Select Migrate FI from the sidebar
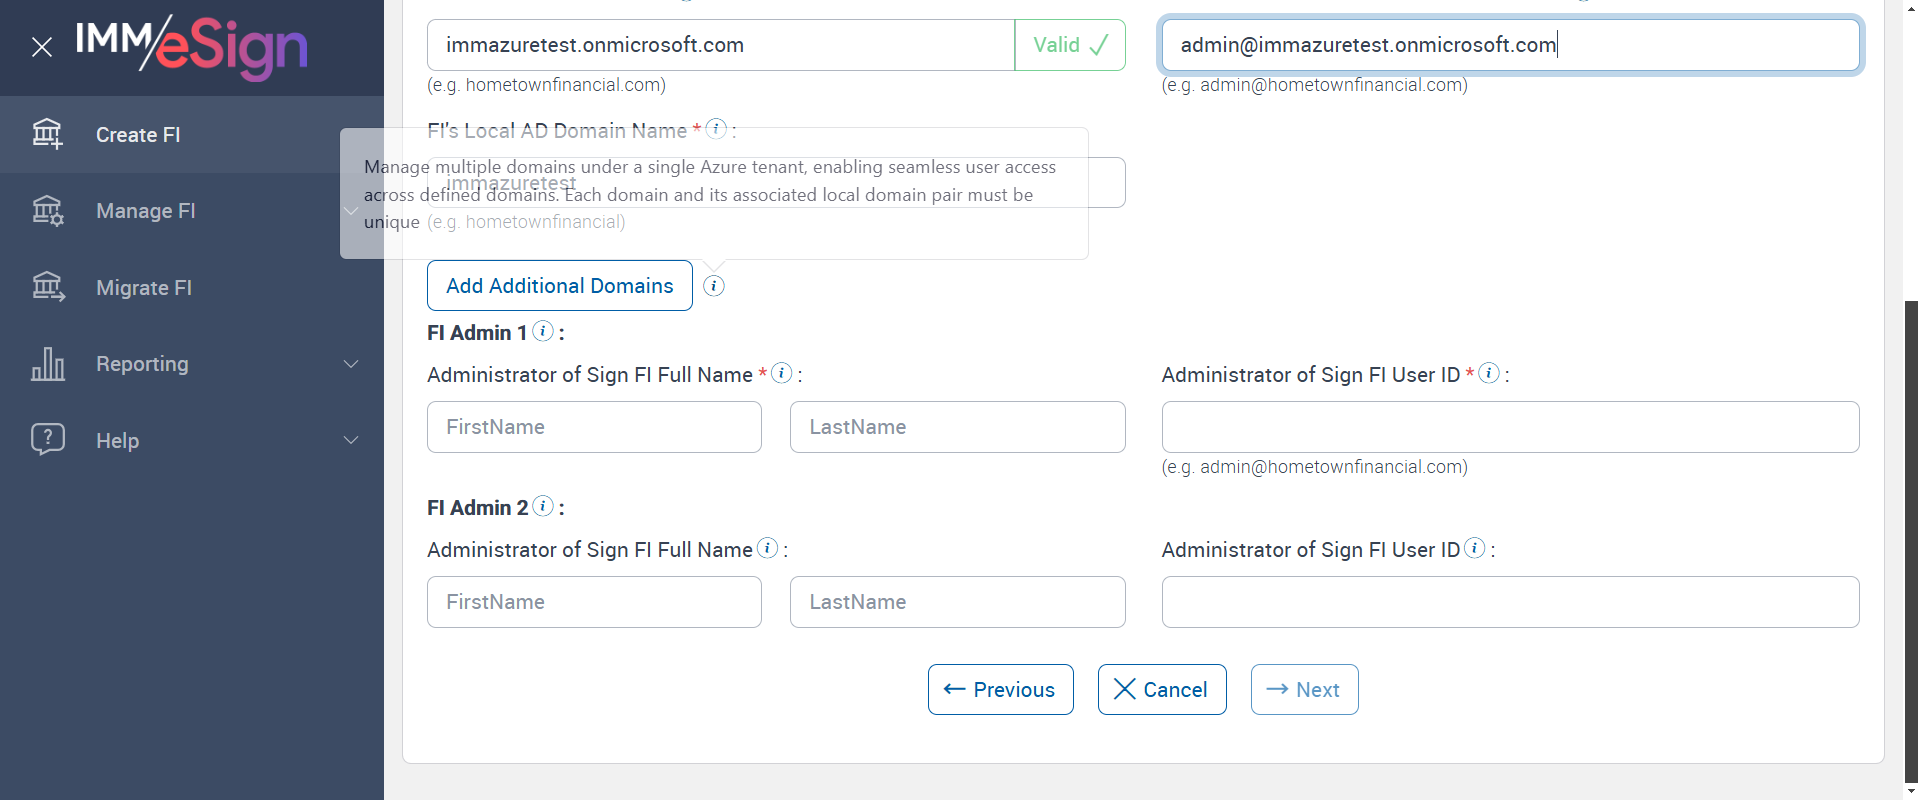The height and width of the screenshot is (800, 1920). [x=144, y=288]
